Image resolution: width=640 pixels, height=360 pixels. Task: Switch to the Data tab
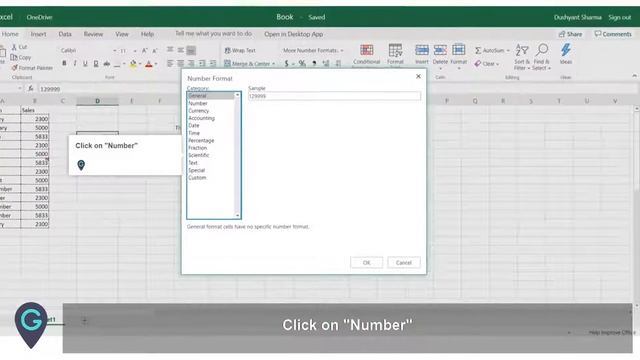click(x=65, y=34)
